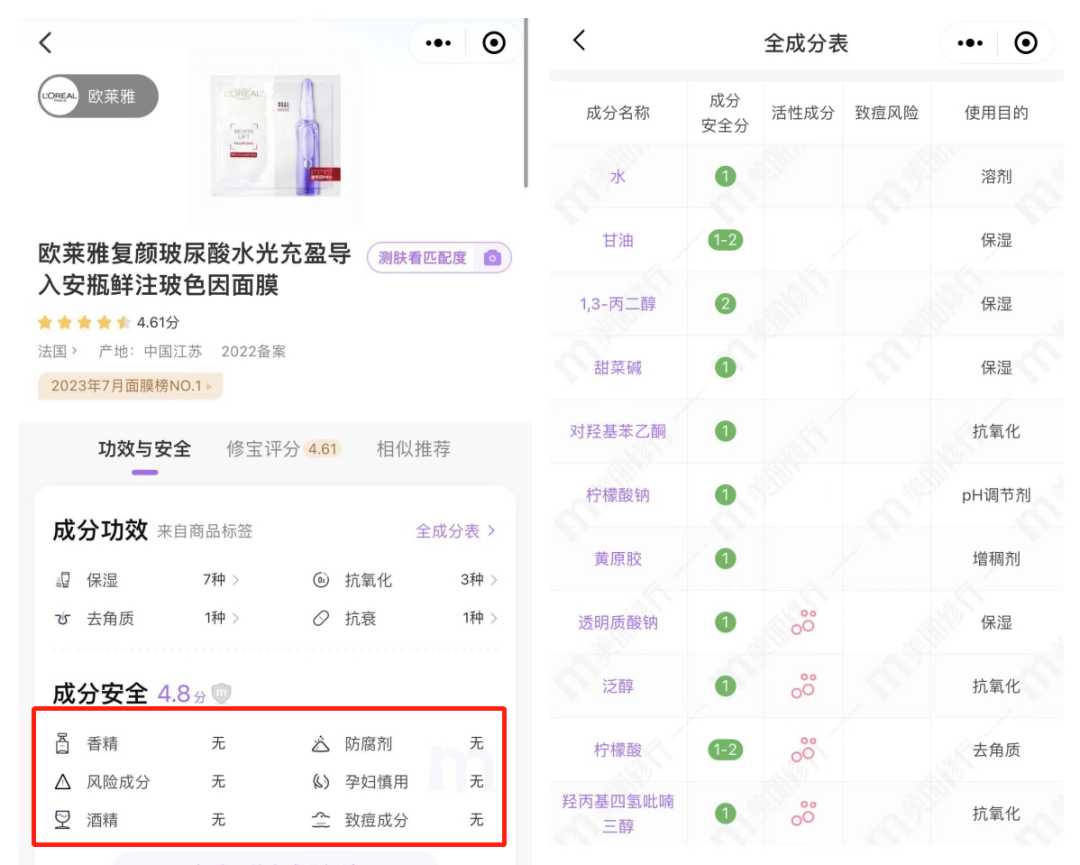Click the 成分名称 column header
The width and height of the screenshot is (1080, 865).
pyautogui.click(x=618, y=113)
